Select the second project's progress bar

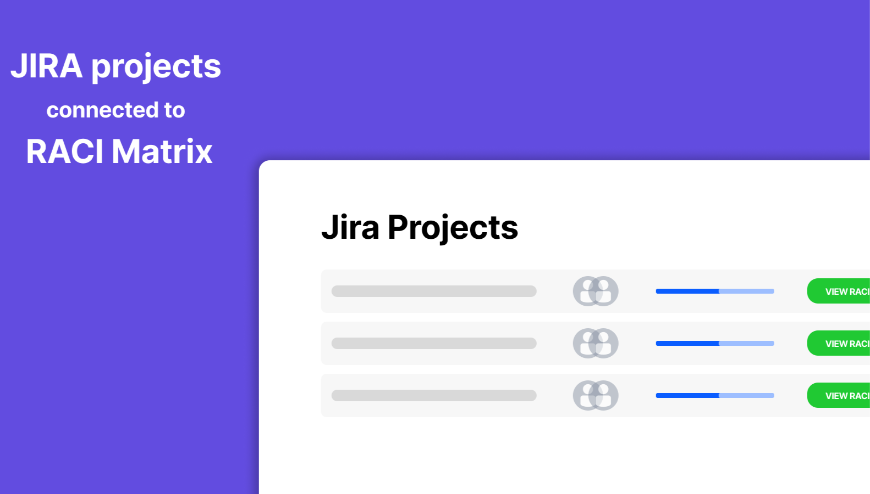point(714,343)
